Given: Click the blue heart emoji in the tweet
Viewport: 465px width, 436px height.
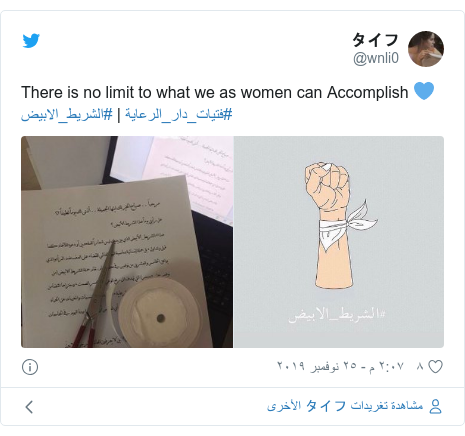Looking at the screenshot, I should point(424,91).
